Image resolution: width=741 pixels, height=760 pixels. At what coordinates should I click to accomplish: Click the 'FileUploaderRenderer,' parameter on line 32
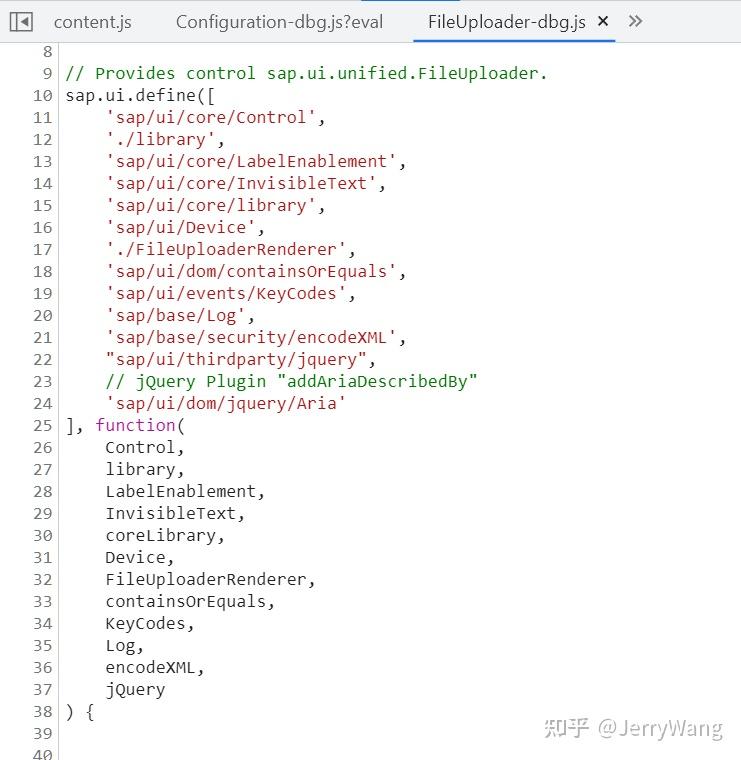(210, 580)
